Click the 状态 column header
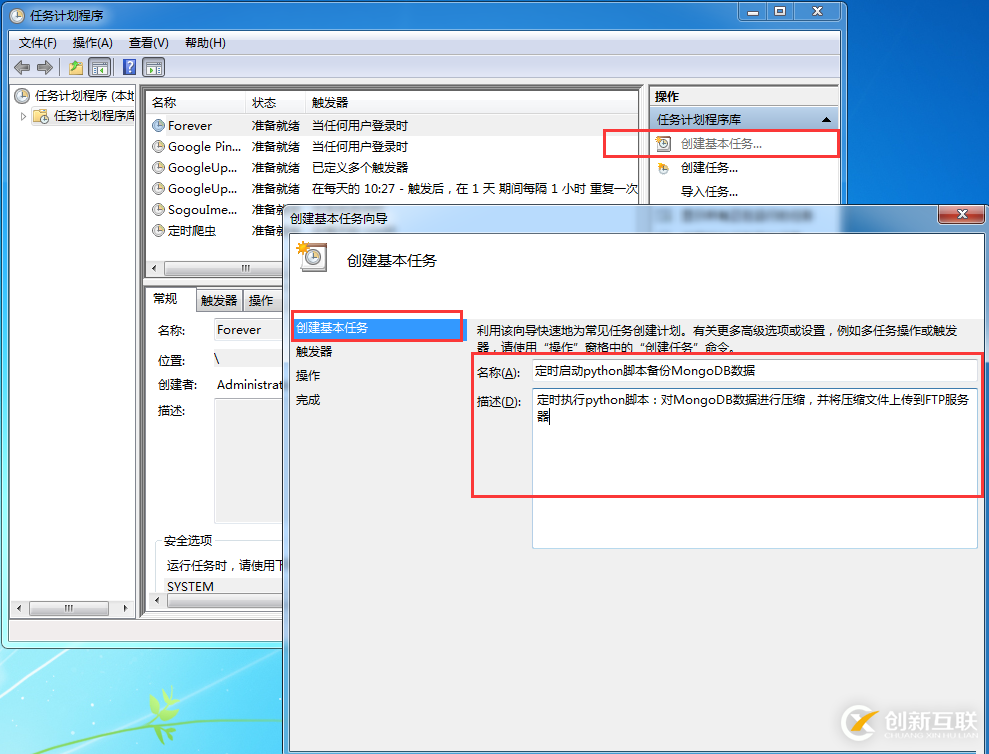The image size is (989, 754). pyautogui.click(x=275, y=102)
